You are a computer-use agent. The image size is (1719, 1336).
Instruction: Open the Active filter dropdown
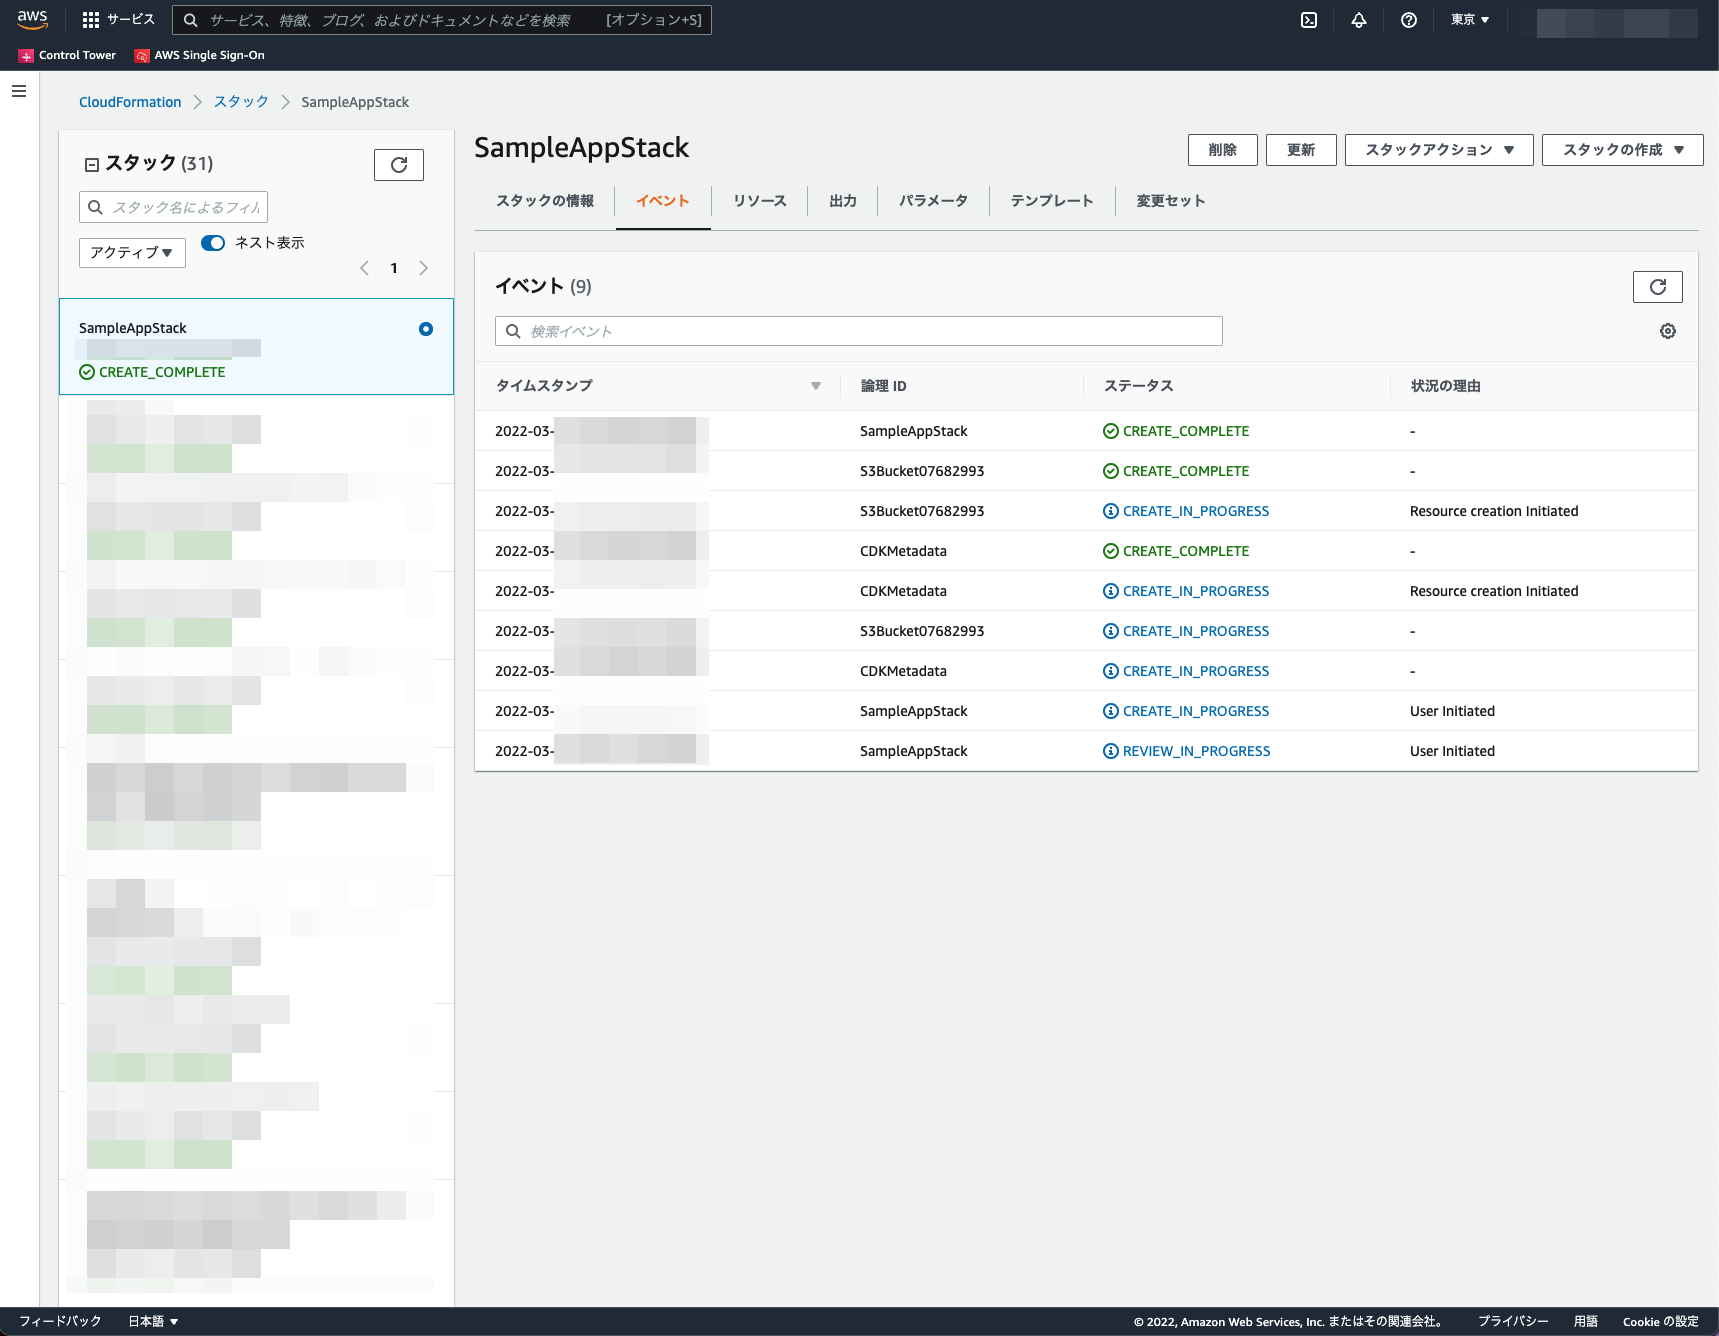coord(132,252)
